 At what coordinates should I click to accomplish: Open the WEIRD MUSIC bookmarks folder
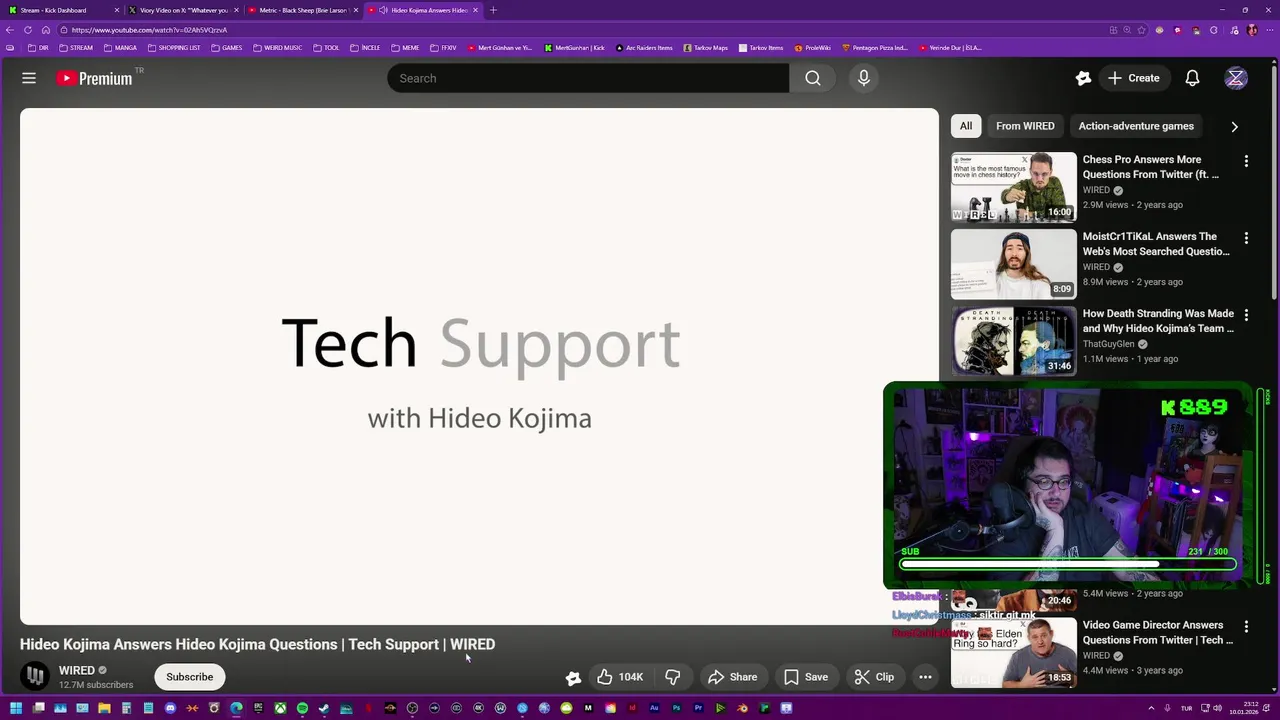pos(278,48)
